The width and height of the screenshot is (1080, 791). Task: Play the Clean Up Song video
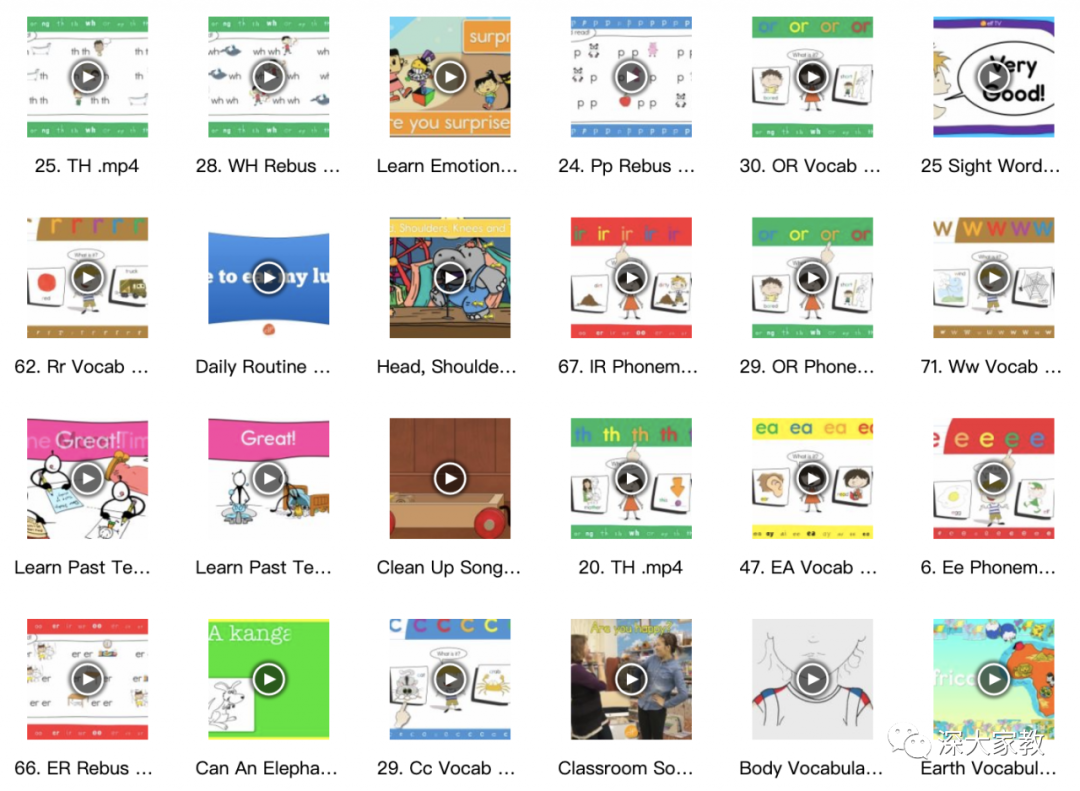point(450,478)
